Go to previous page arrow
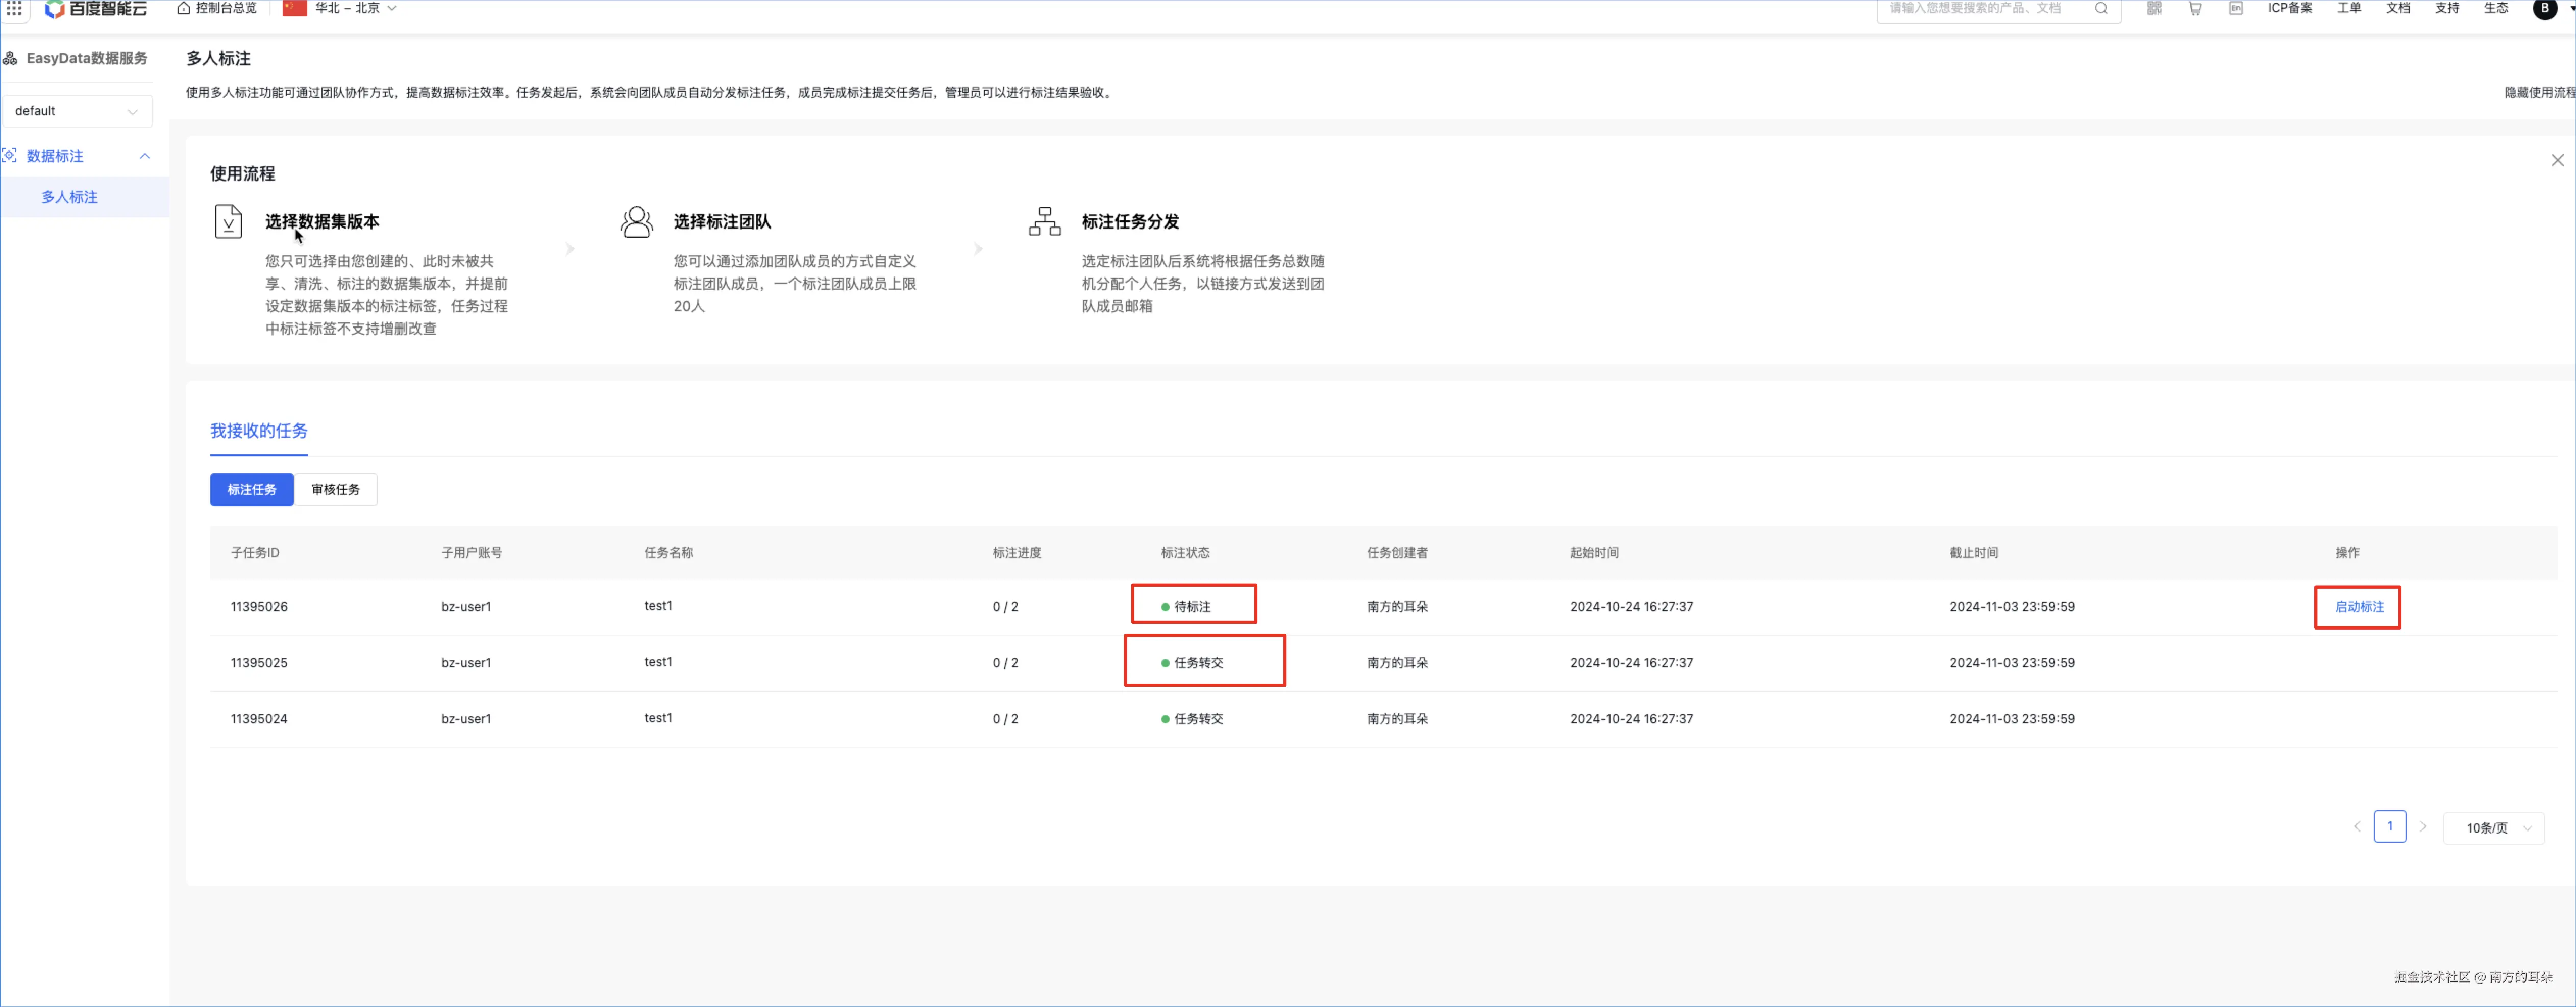2576x1007 pixels. pos(2357,827)
